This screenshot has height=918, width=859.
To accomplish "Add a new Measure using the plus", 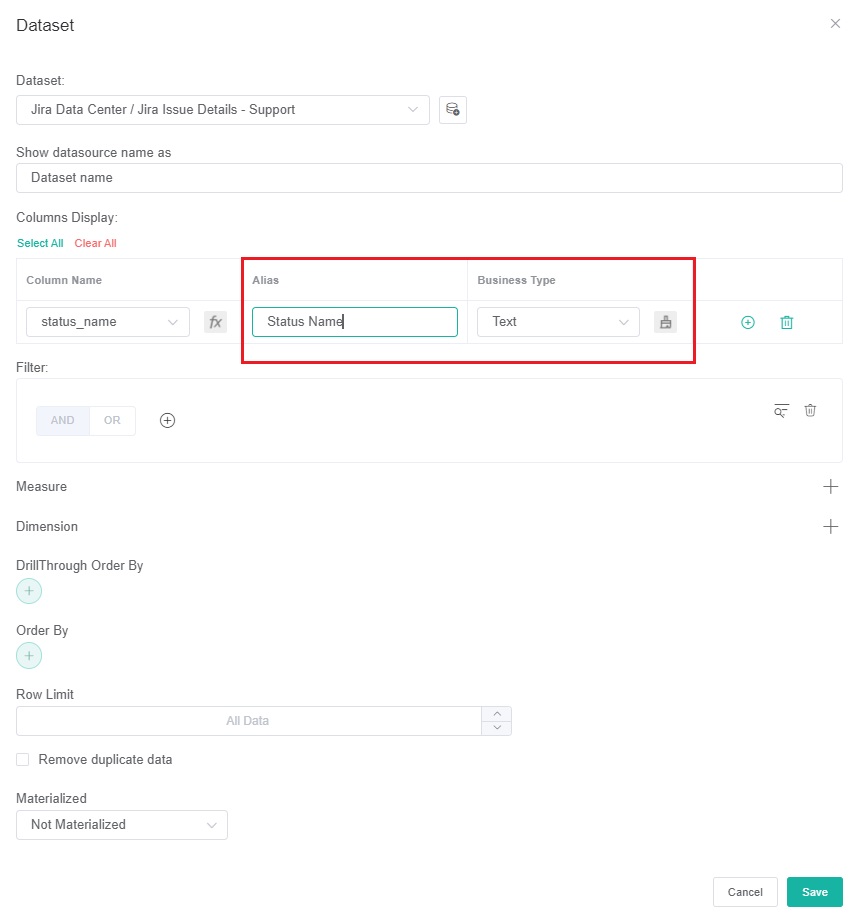I will tap(830, 487).
